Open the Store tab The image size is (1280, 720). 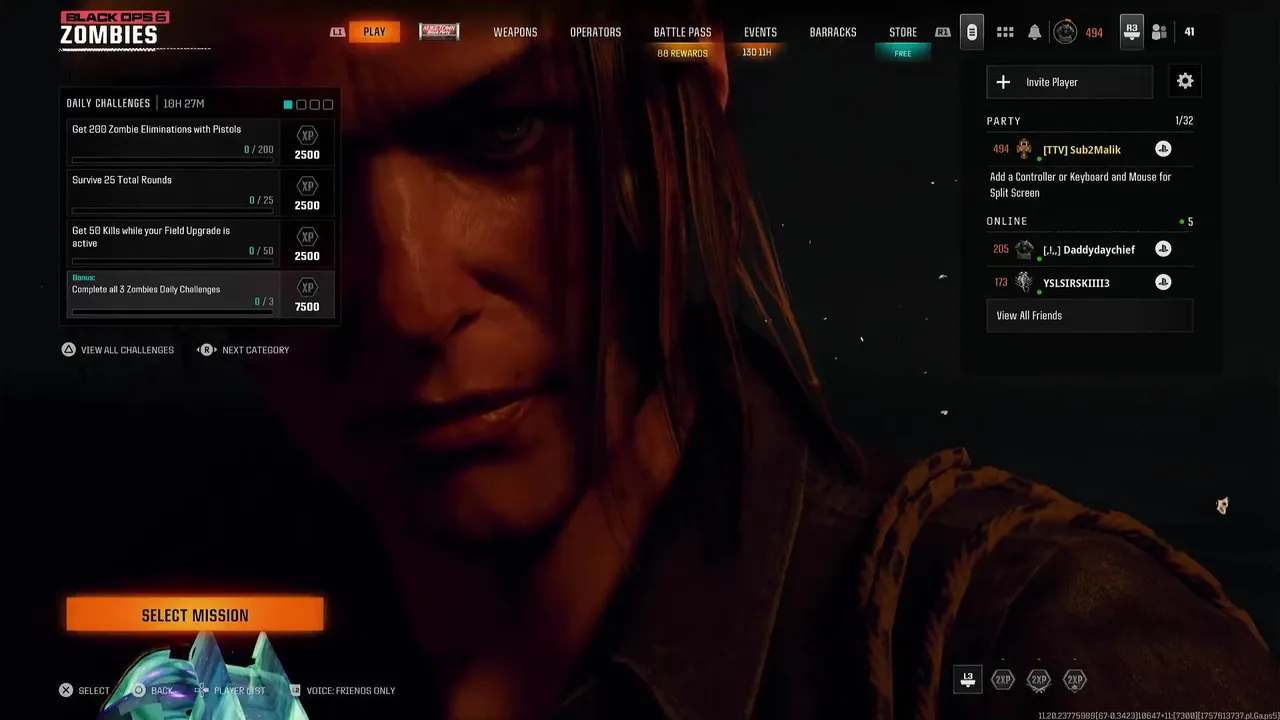[903, 32]
